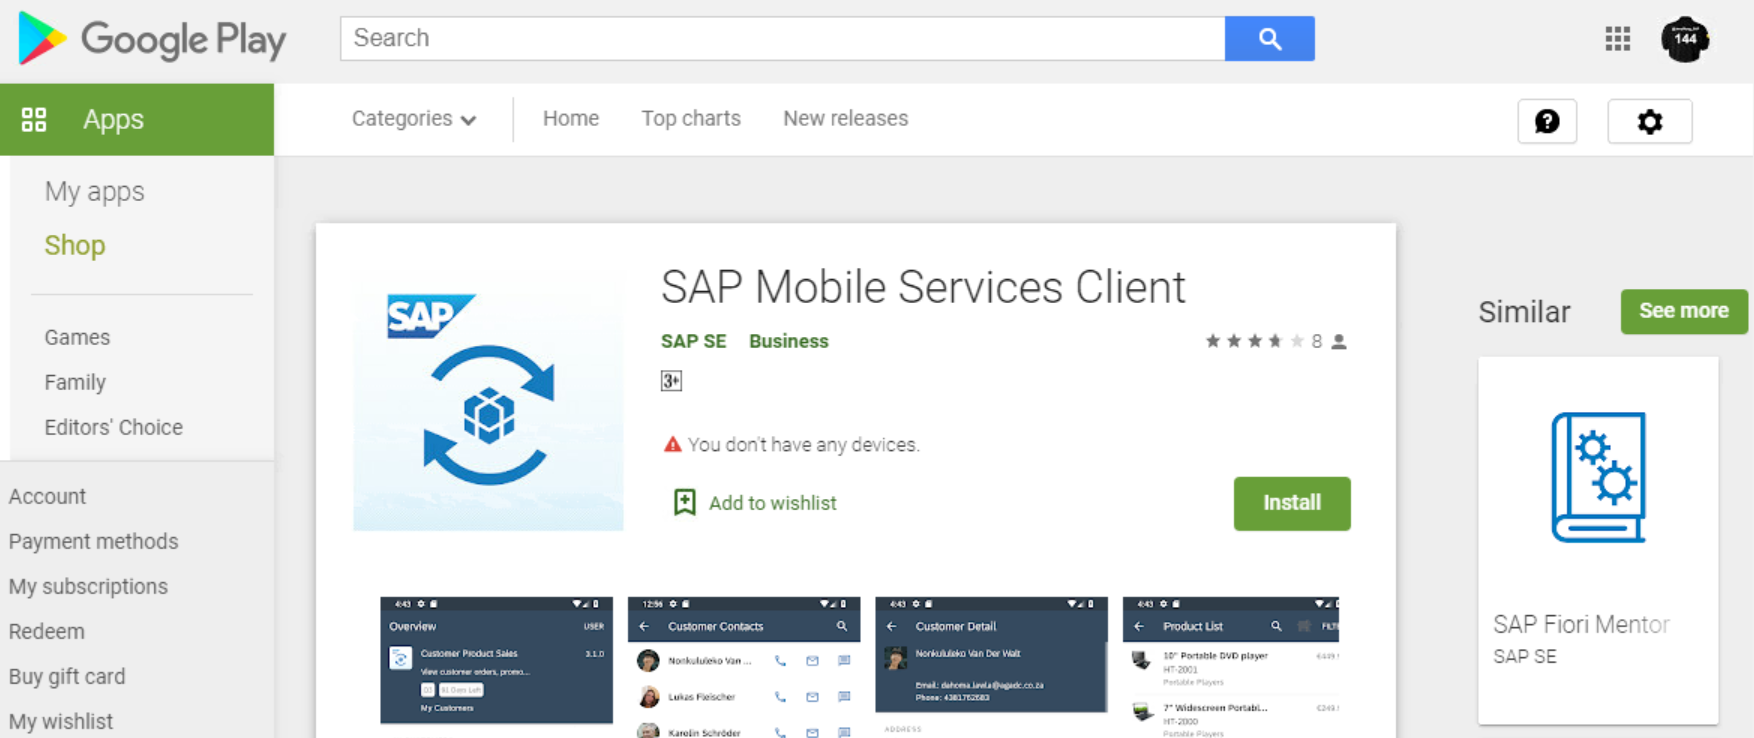The width and height of the screenshot is (1754, 738).
Task: Open the Customer Detail screenshot thumbnail
Action: pos(991,667)
